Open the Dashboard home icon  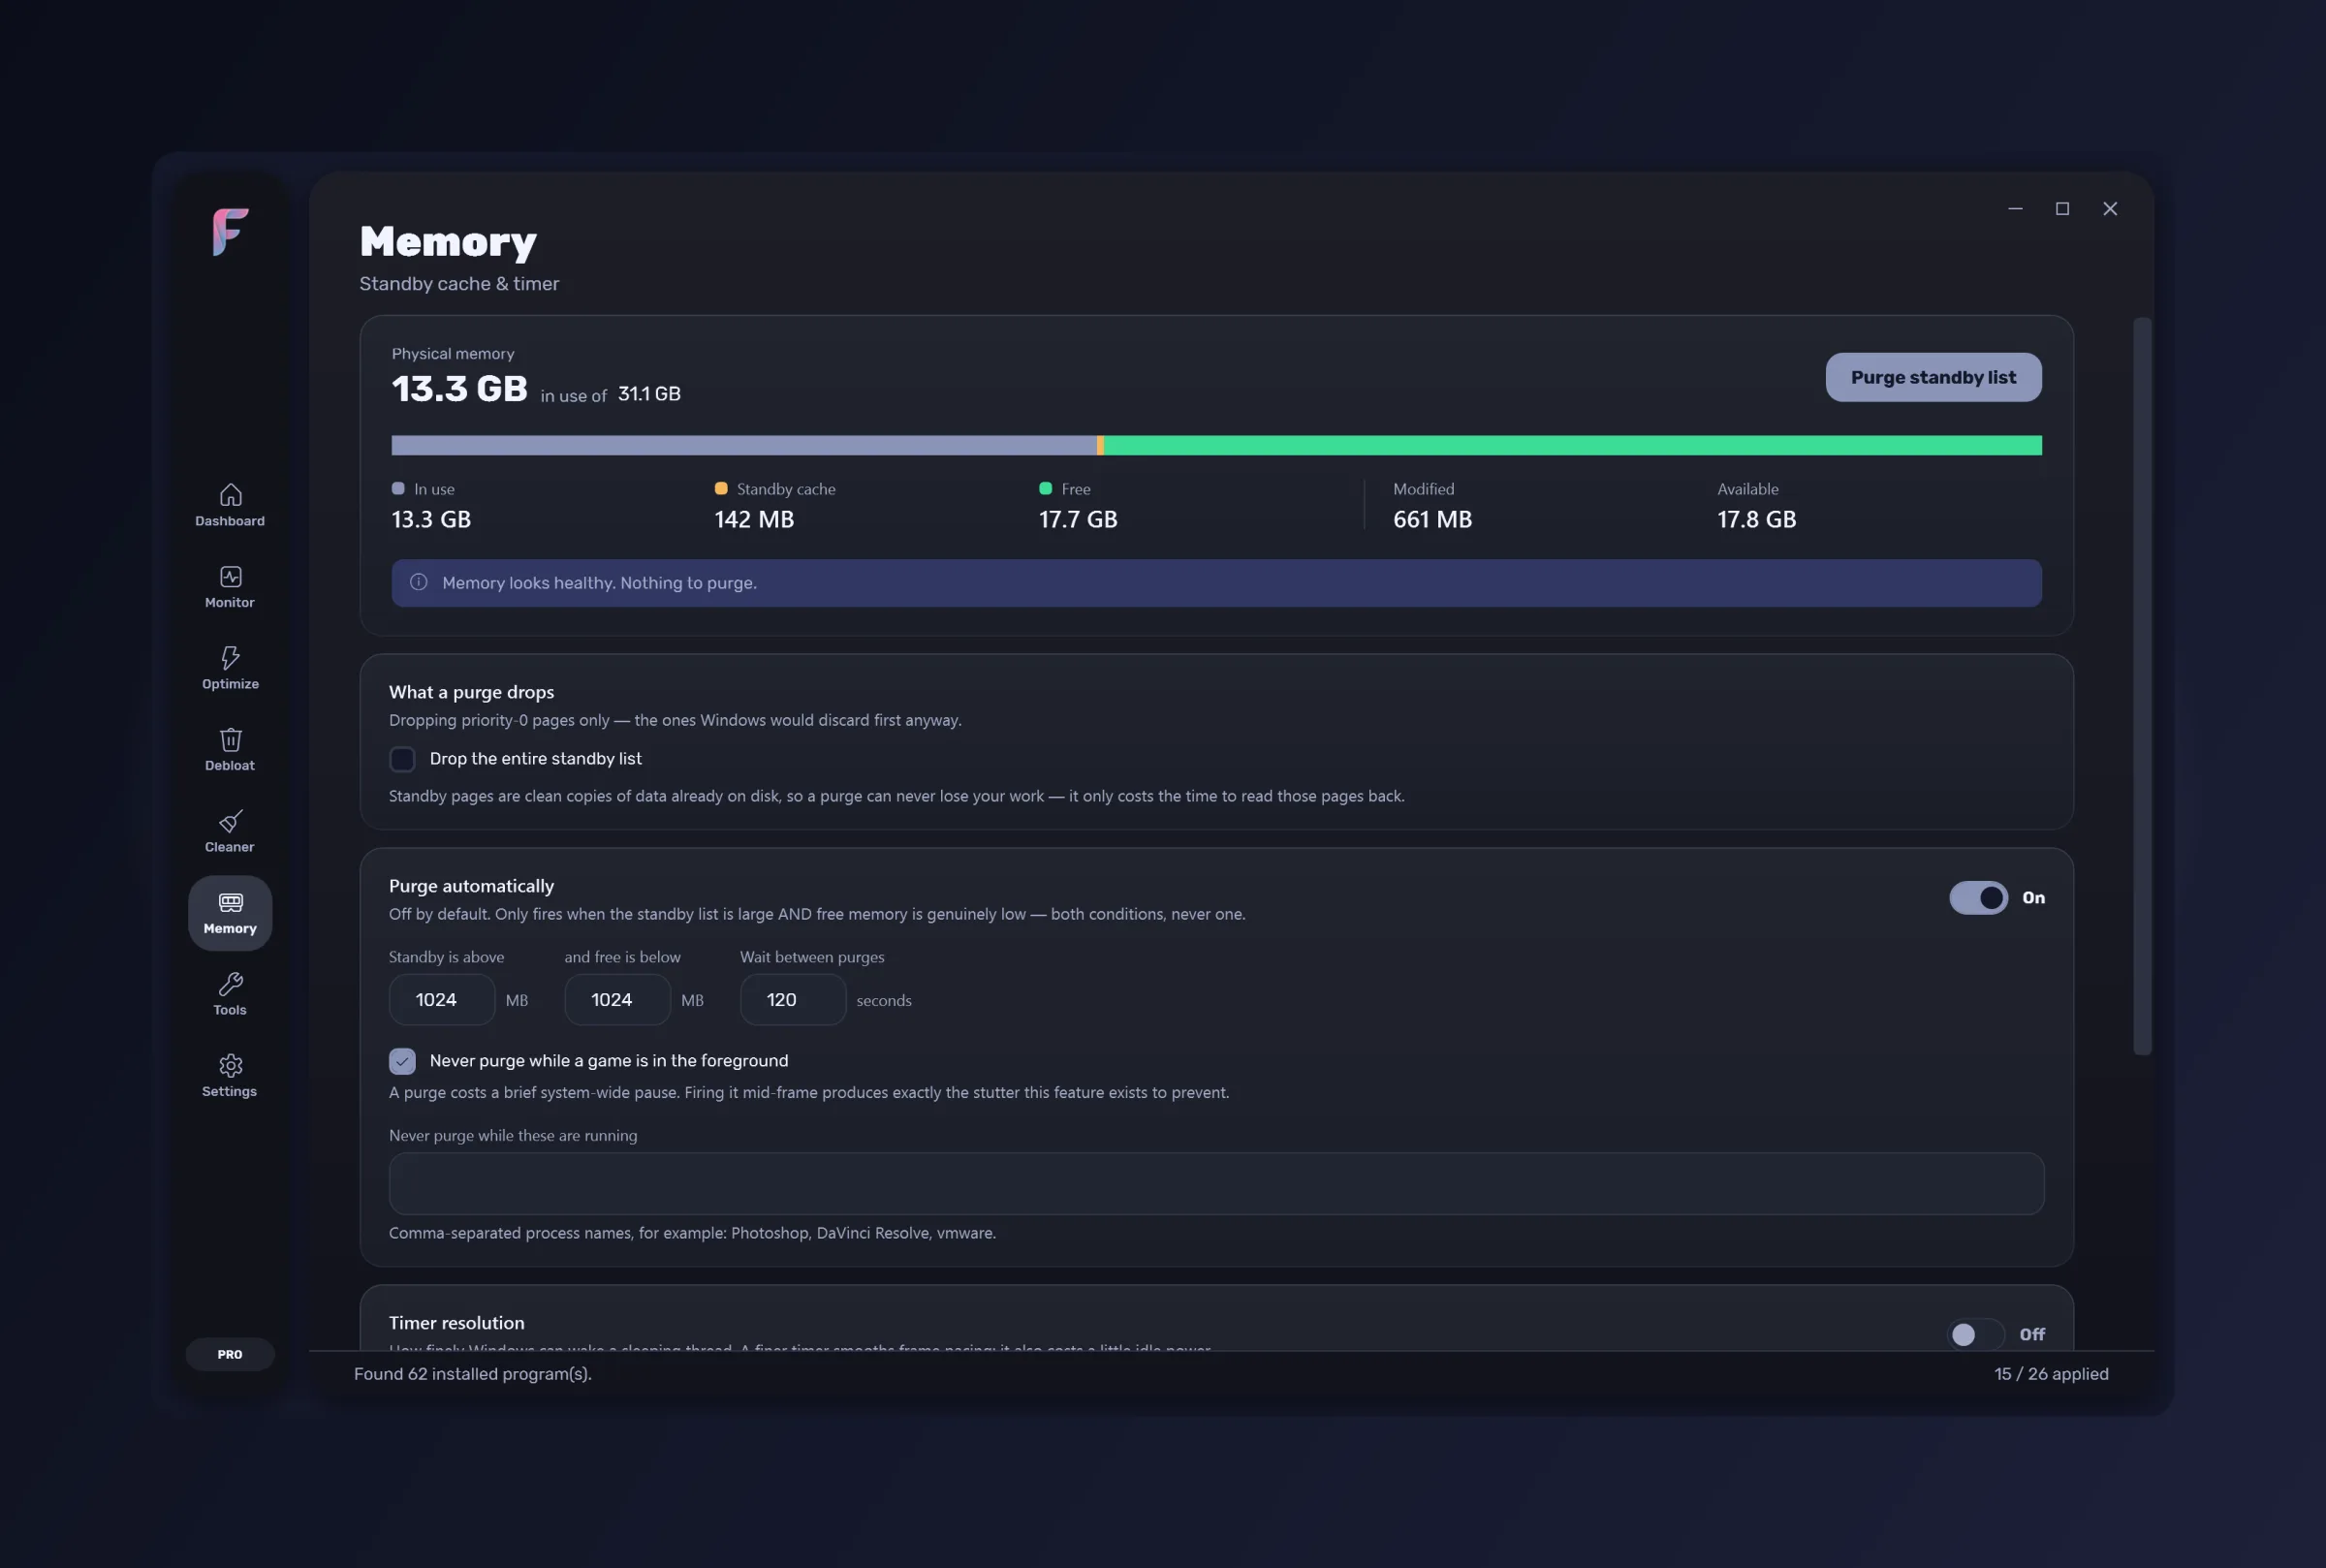[x=230, y=495]
